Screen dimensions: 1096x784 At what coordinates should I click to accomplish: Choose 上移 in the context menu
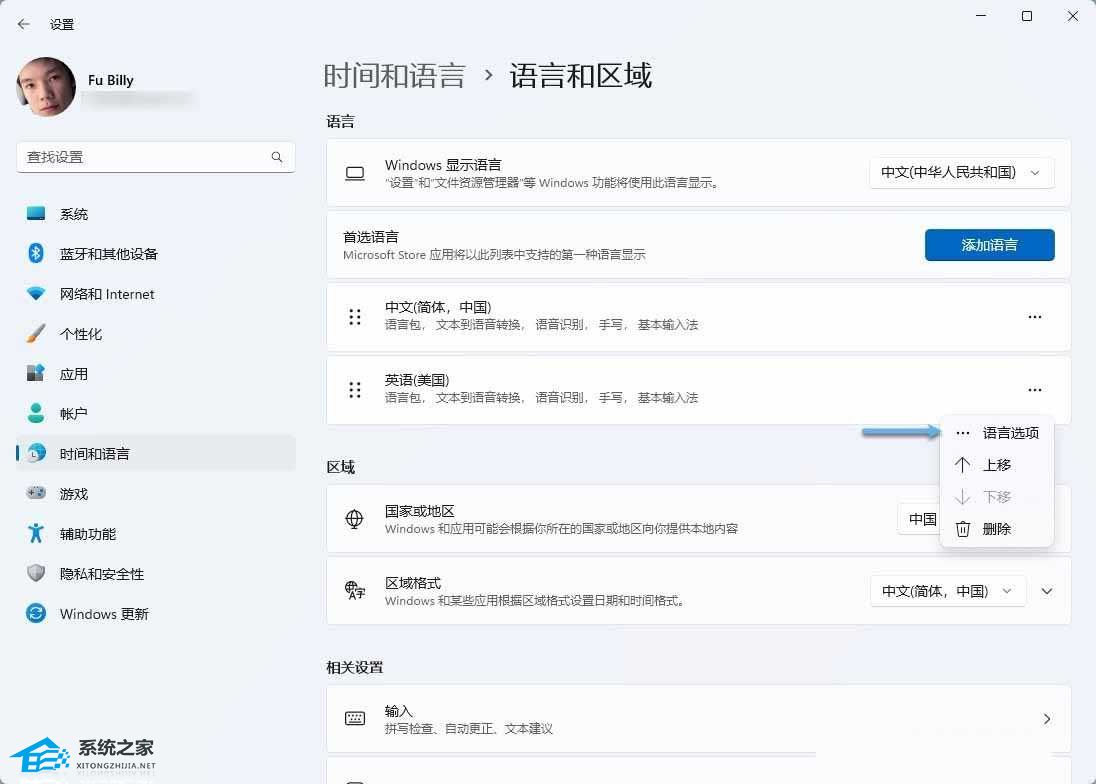coord(997,465)
